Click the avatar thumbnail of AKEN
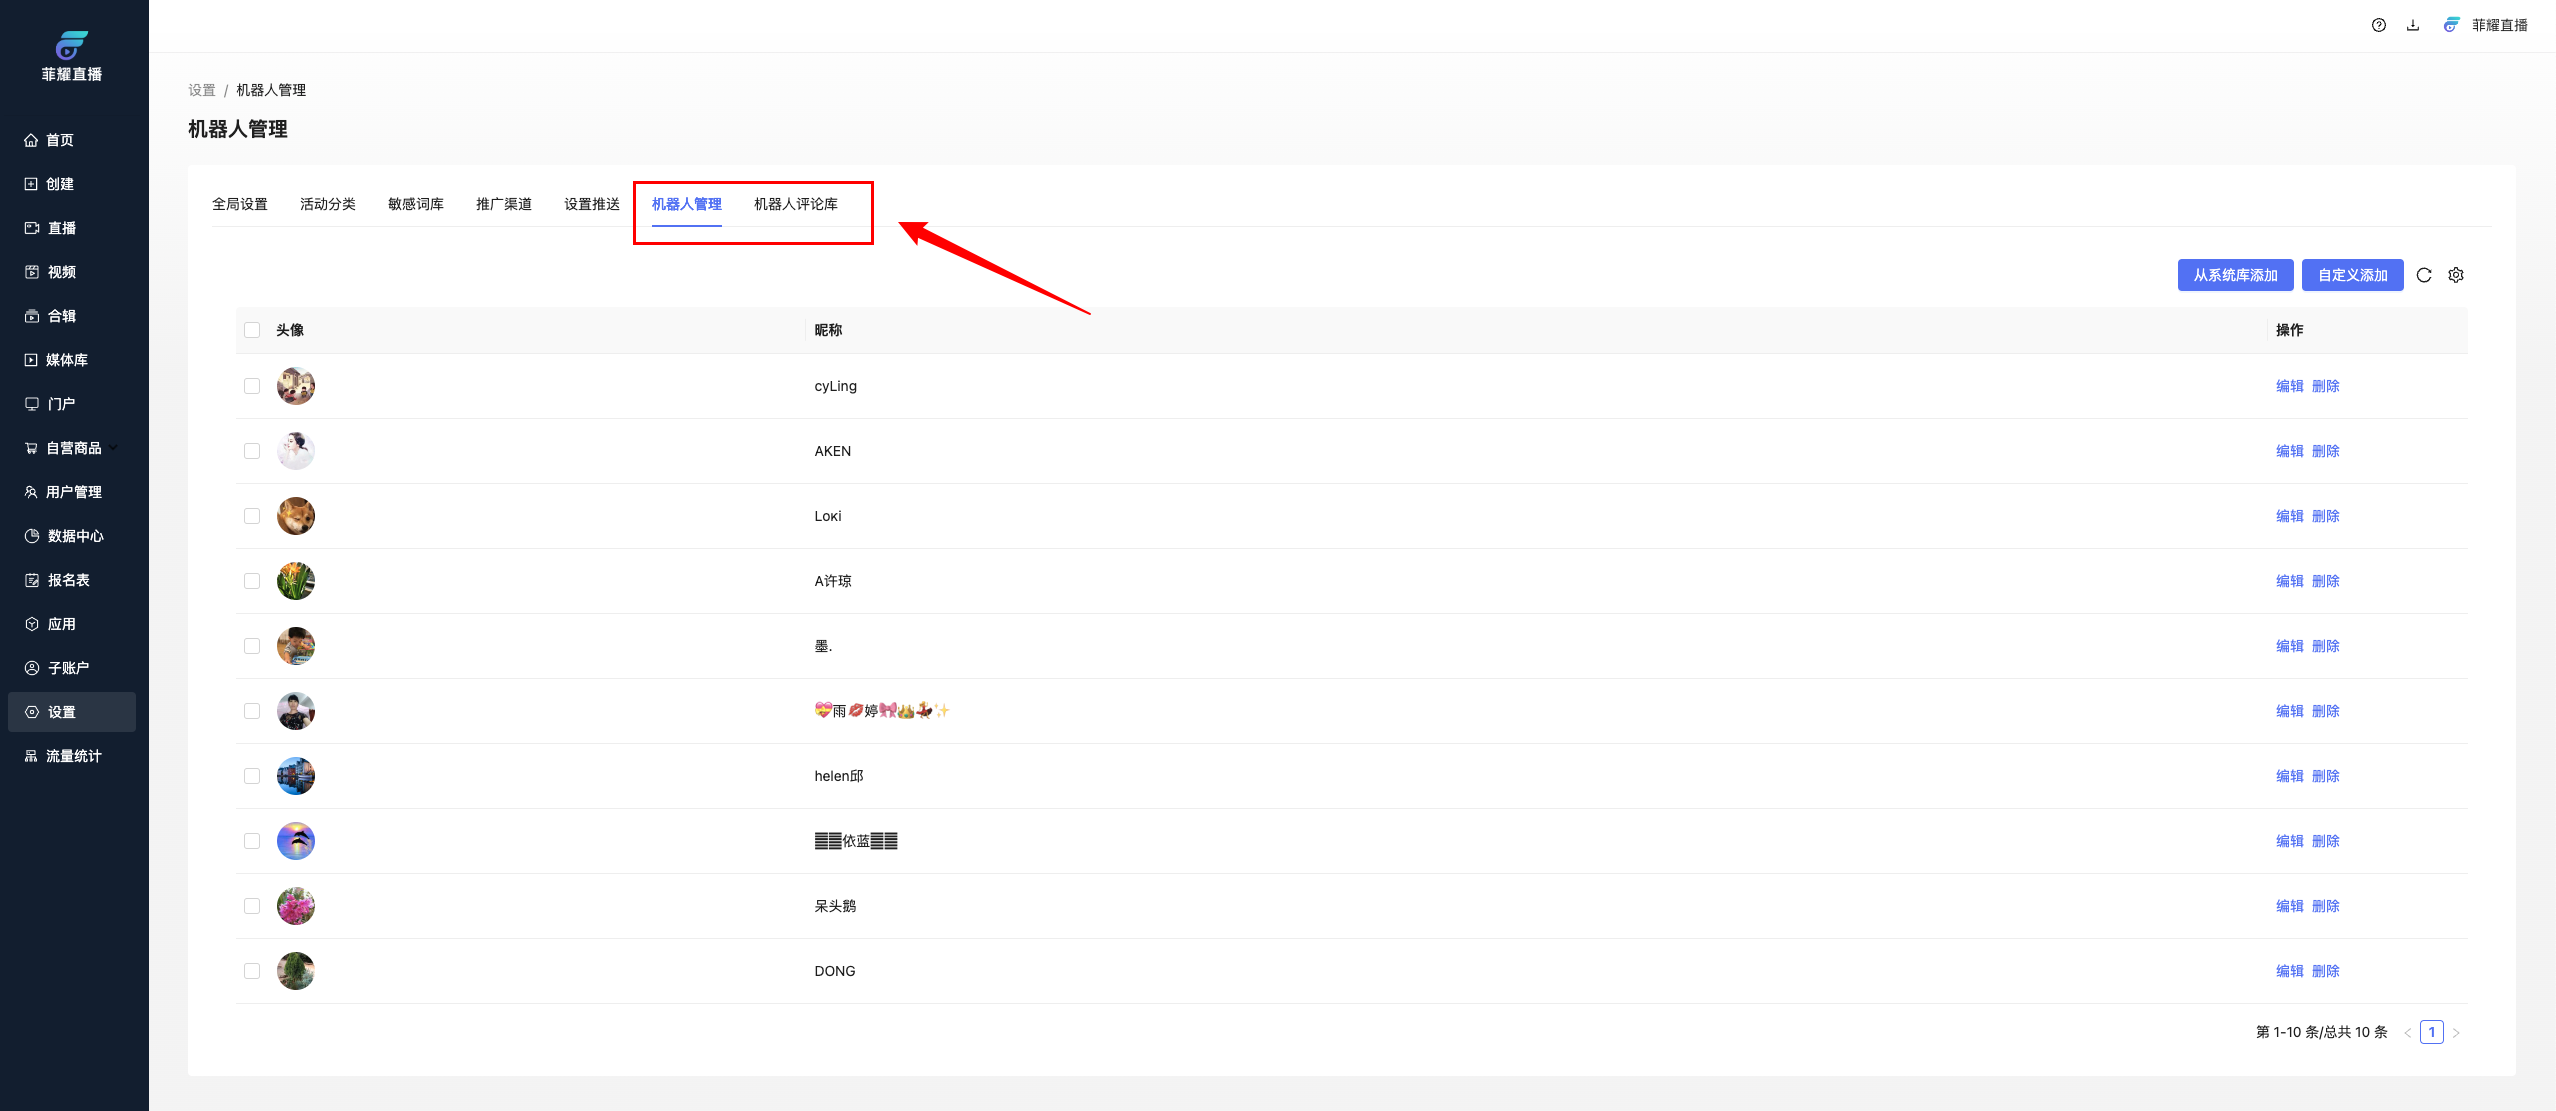Viewport: 2556px width, 1111px height. (296, 451)
